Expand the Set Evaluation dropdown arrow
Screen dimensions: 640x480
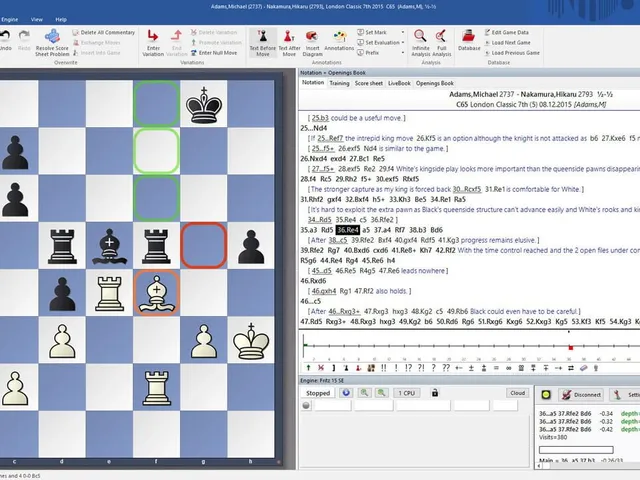(403, 42)
